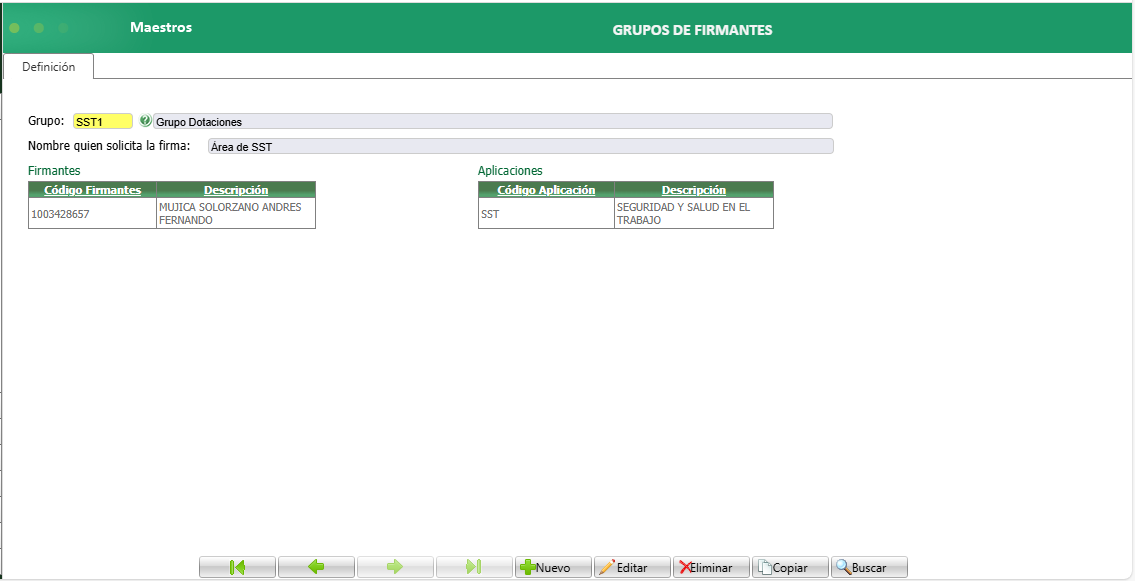Click the Nuevo button
This screenshot has height=581, width=1135.
tap(553, 567)
